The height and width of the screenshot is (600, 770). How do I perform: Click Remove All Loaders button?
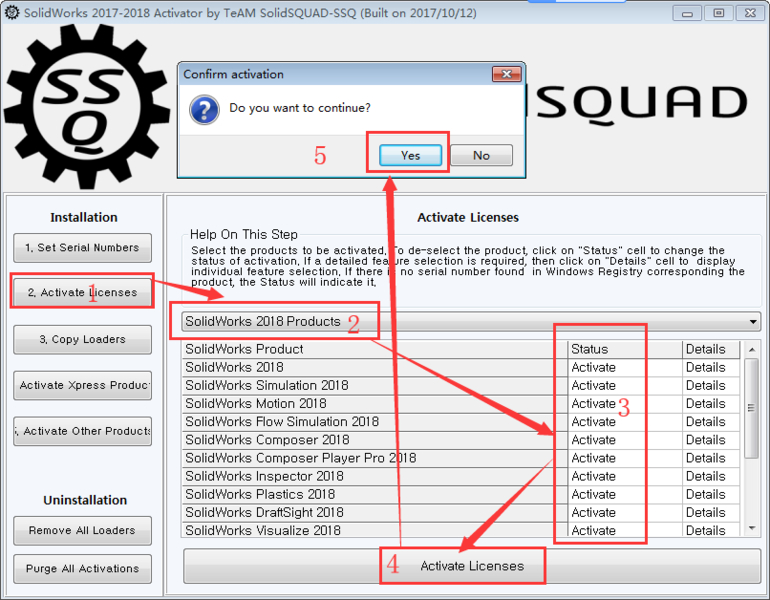pyautogui.click(x=82, y=530)
